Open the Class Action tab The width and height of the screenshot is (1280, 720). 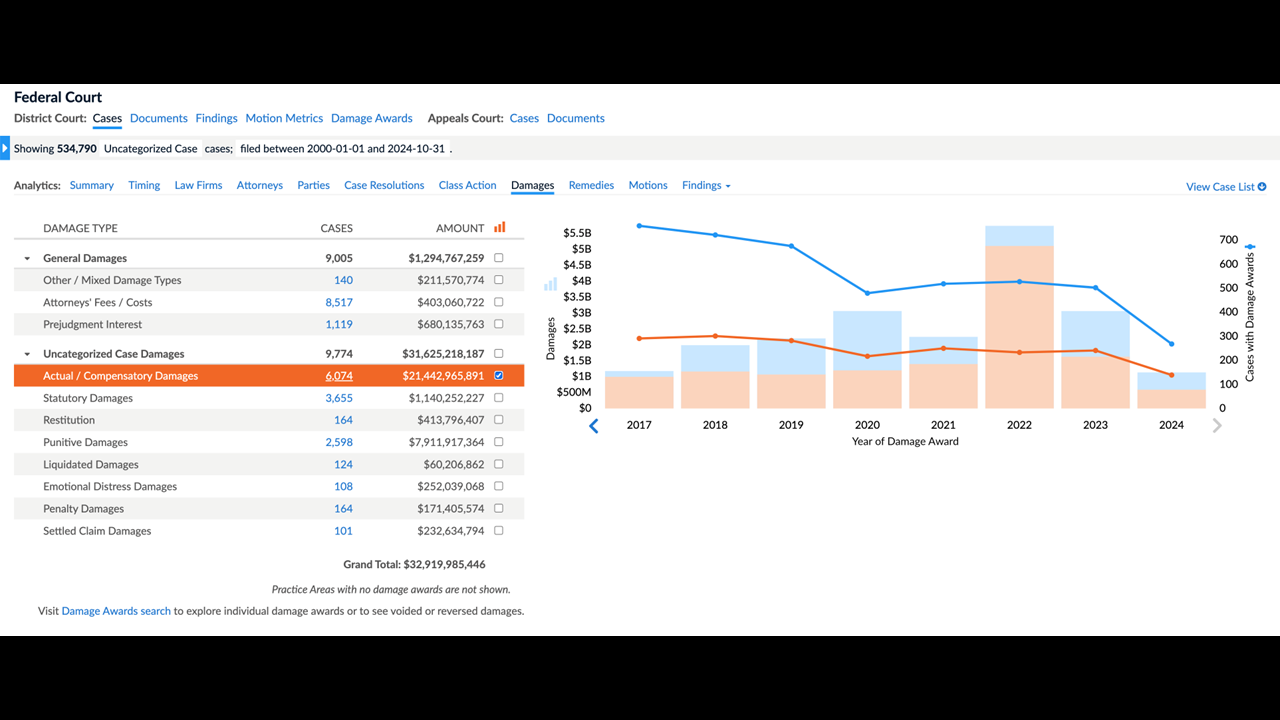[x=468, y=185]
